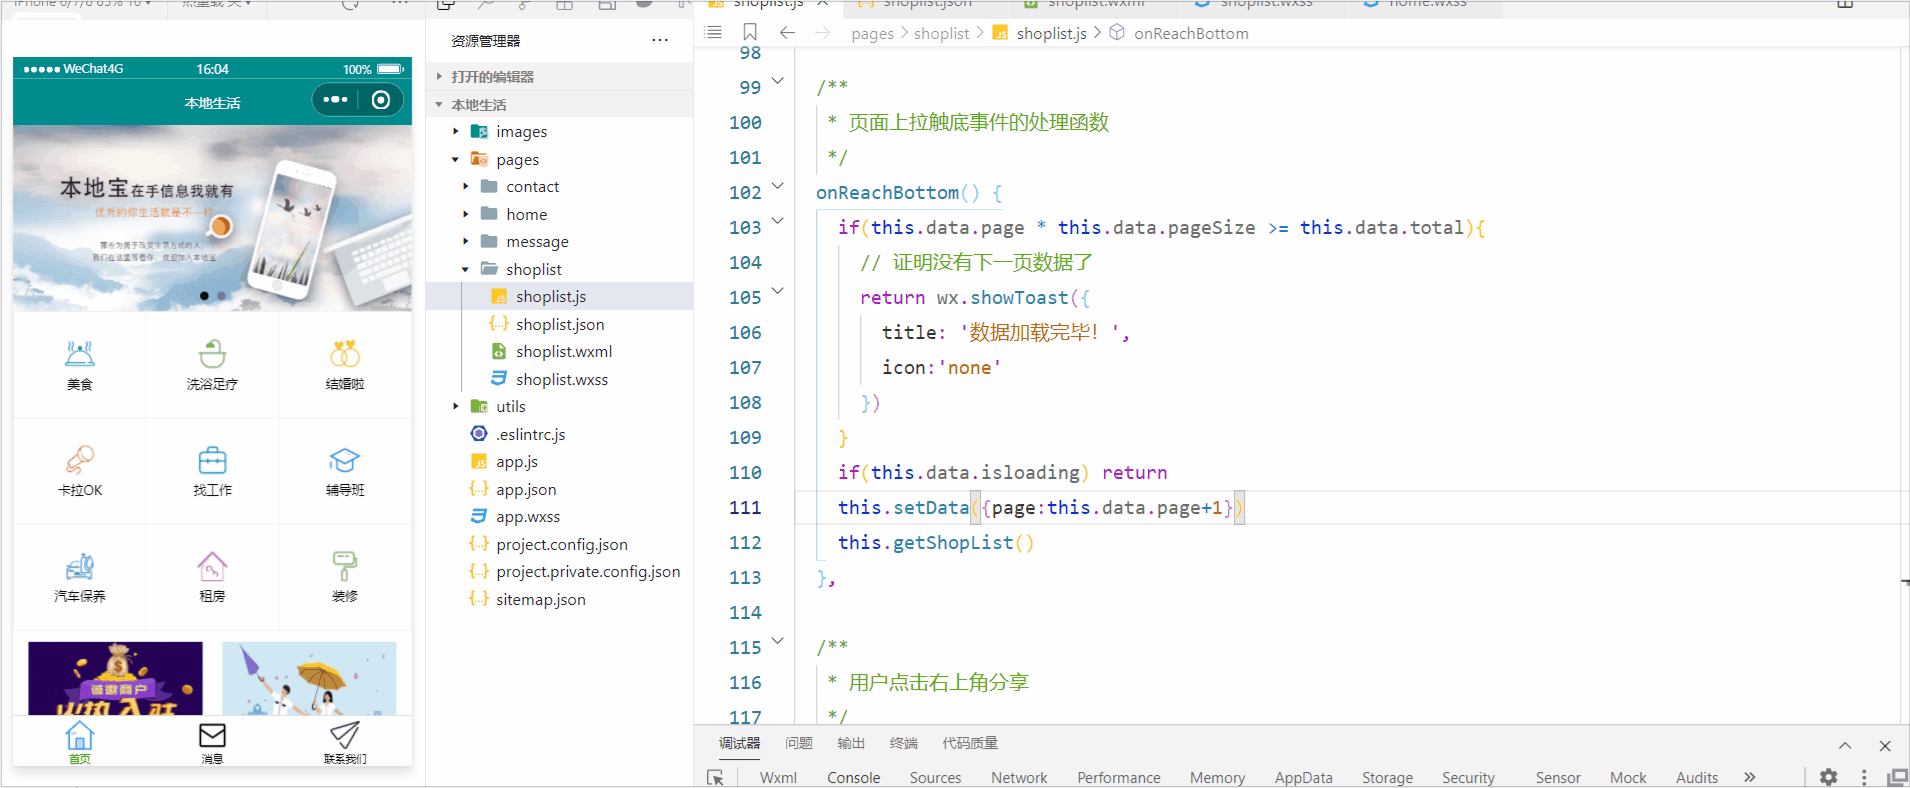
Task: Open the Network devtools tab
Action: coord(1019,777)
